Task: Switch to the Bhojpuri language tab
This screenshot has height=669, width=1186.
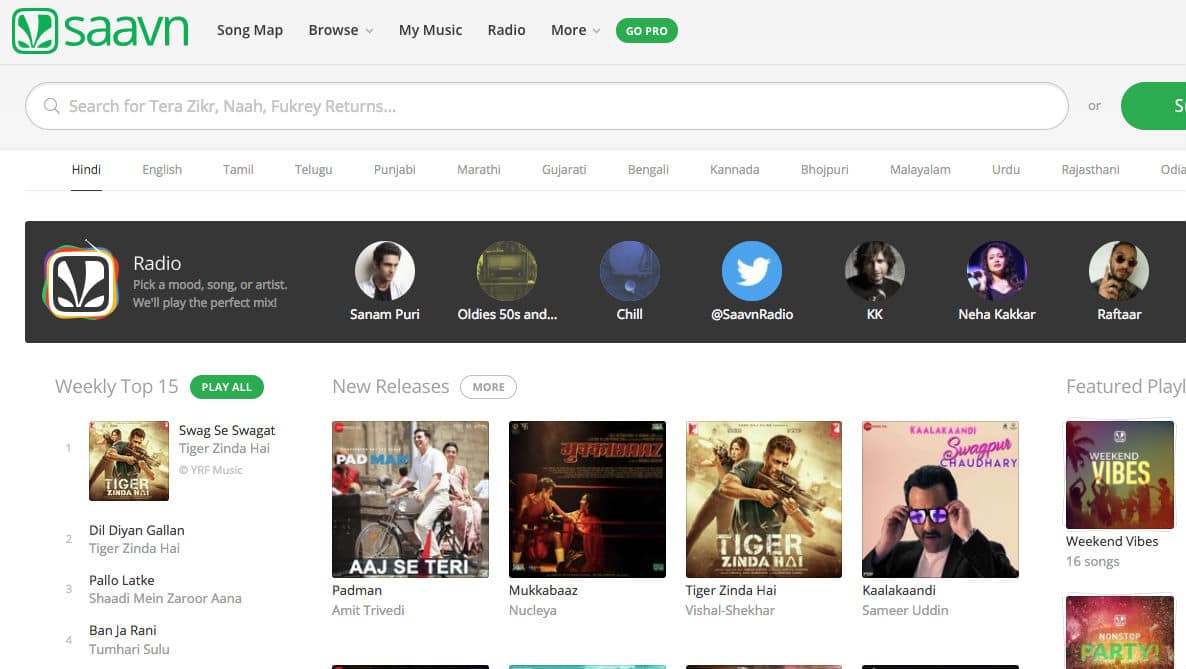Action: 824,170
